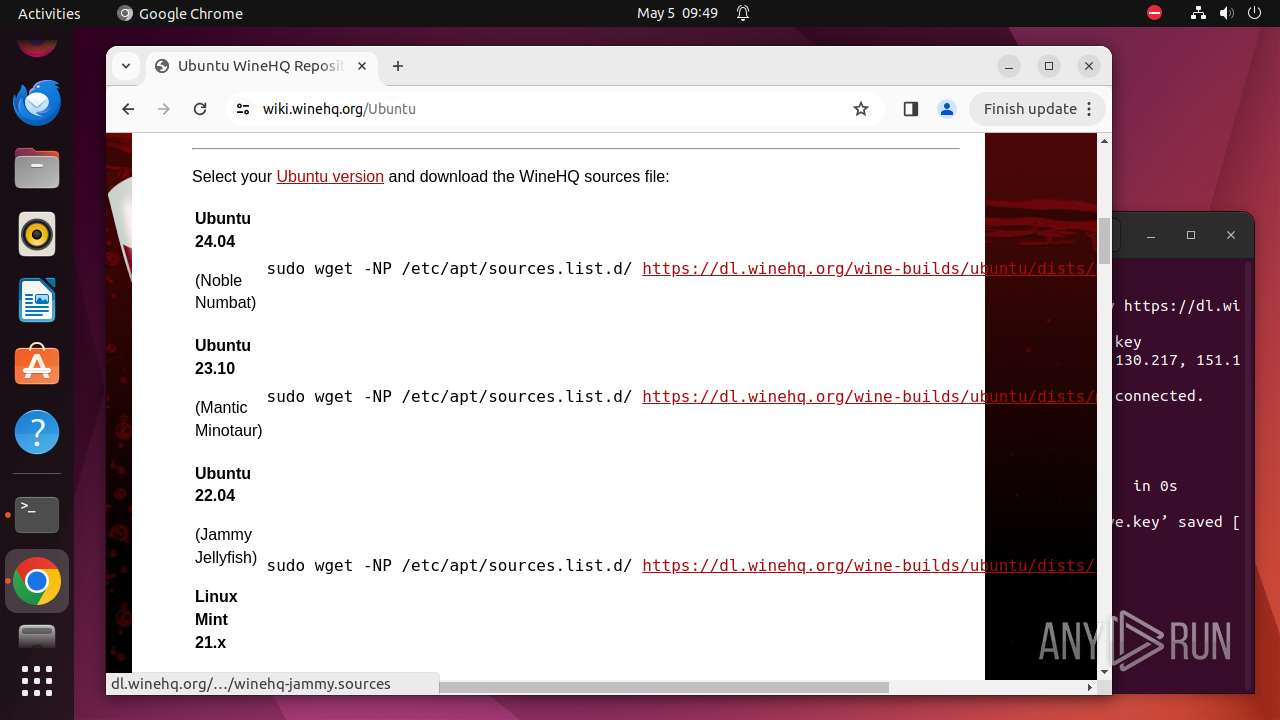Click the volume icon in top bar
1280x720 pixels.
(1226, 13)
